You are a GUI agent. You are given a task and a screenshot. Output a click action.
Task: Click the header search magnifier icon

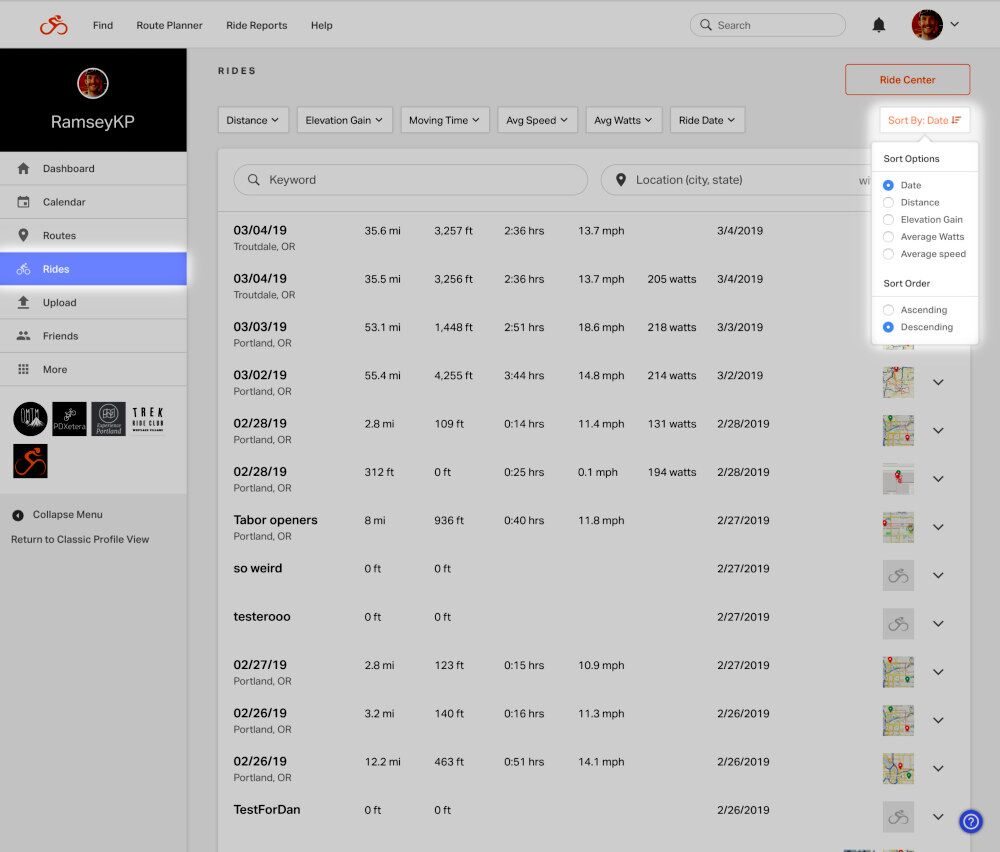click(x=705, y=25)
